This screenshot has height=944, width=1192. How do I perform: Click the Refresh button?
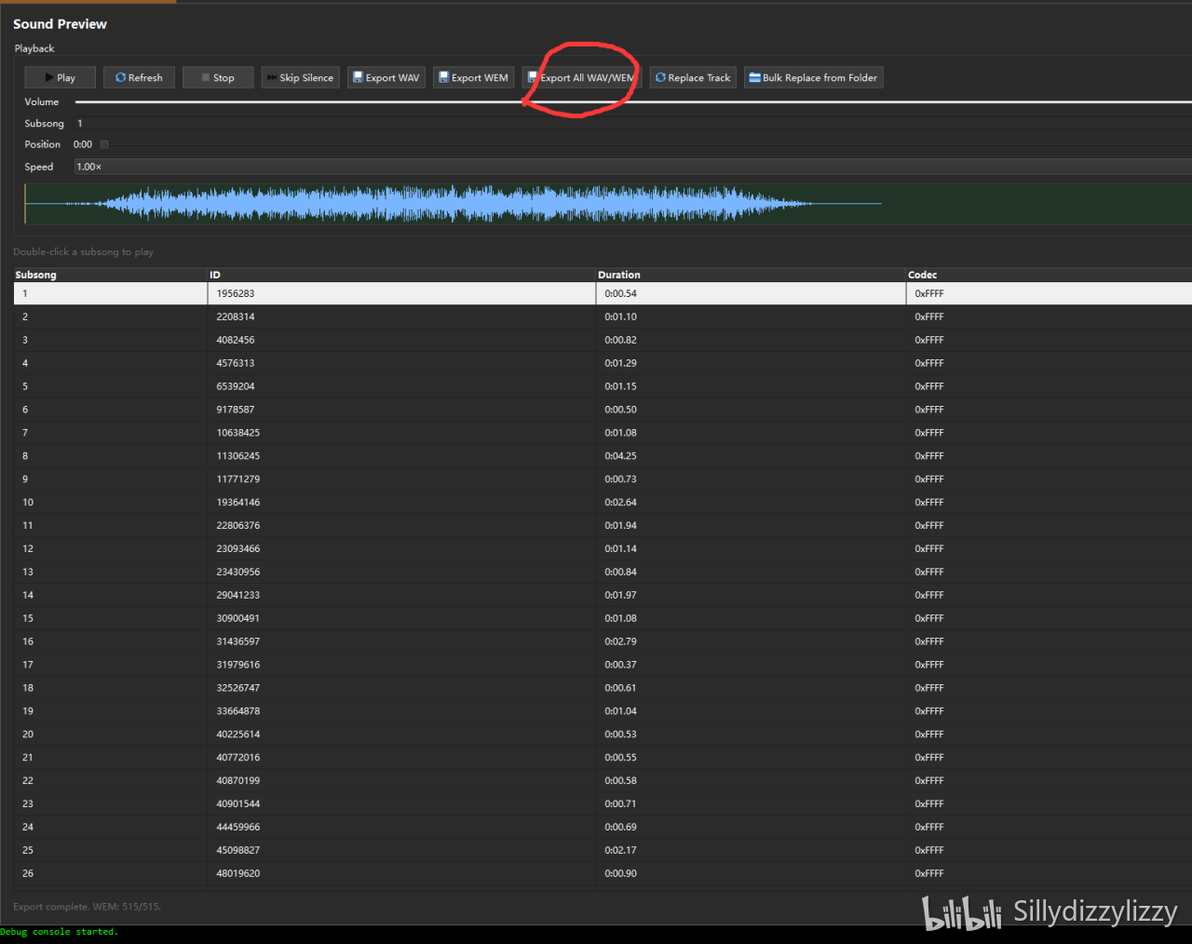[138, 78]
